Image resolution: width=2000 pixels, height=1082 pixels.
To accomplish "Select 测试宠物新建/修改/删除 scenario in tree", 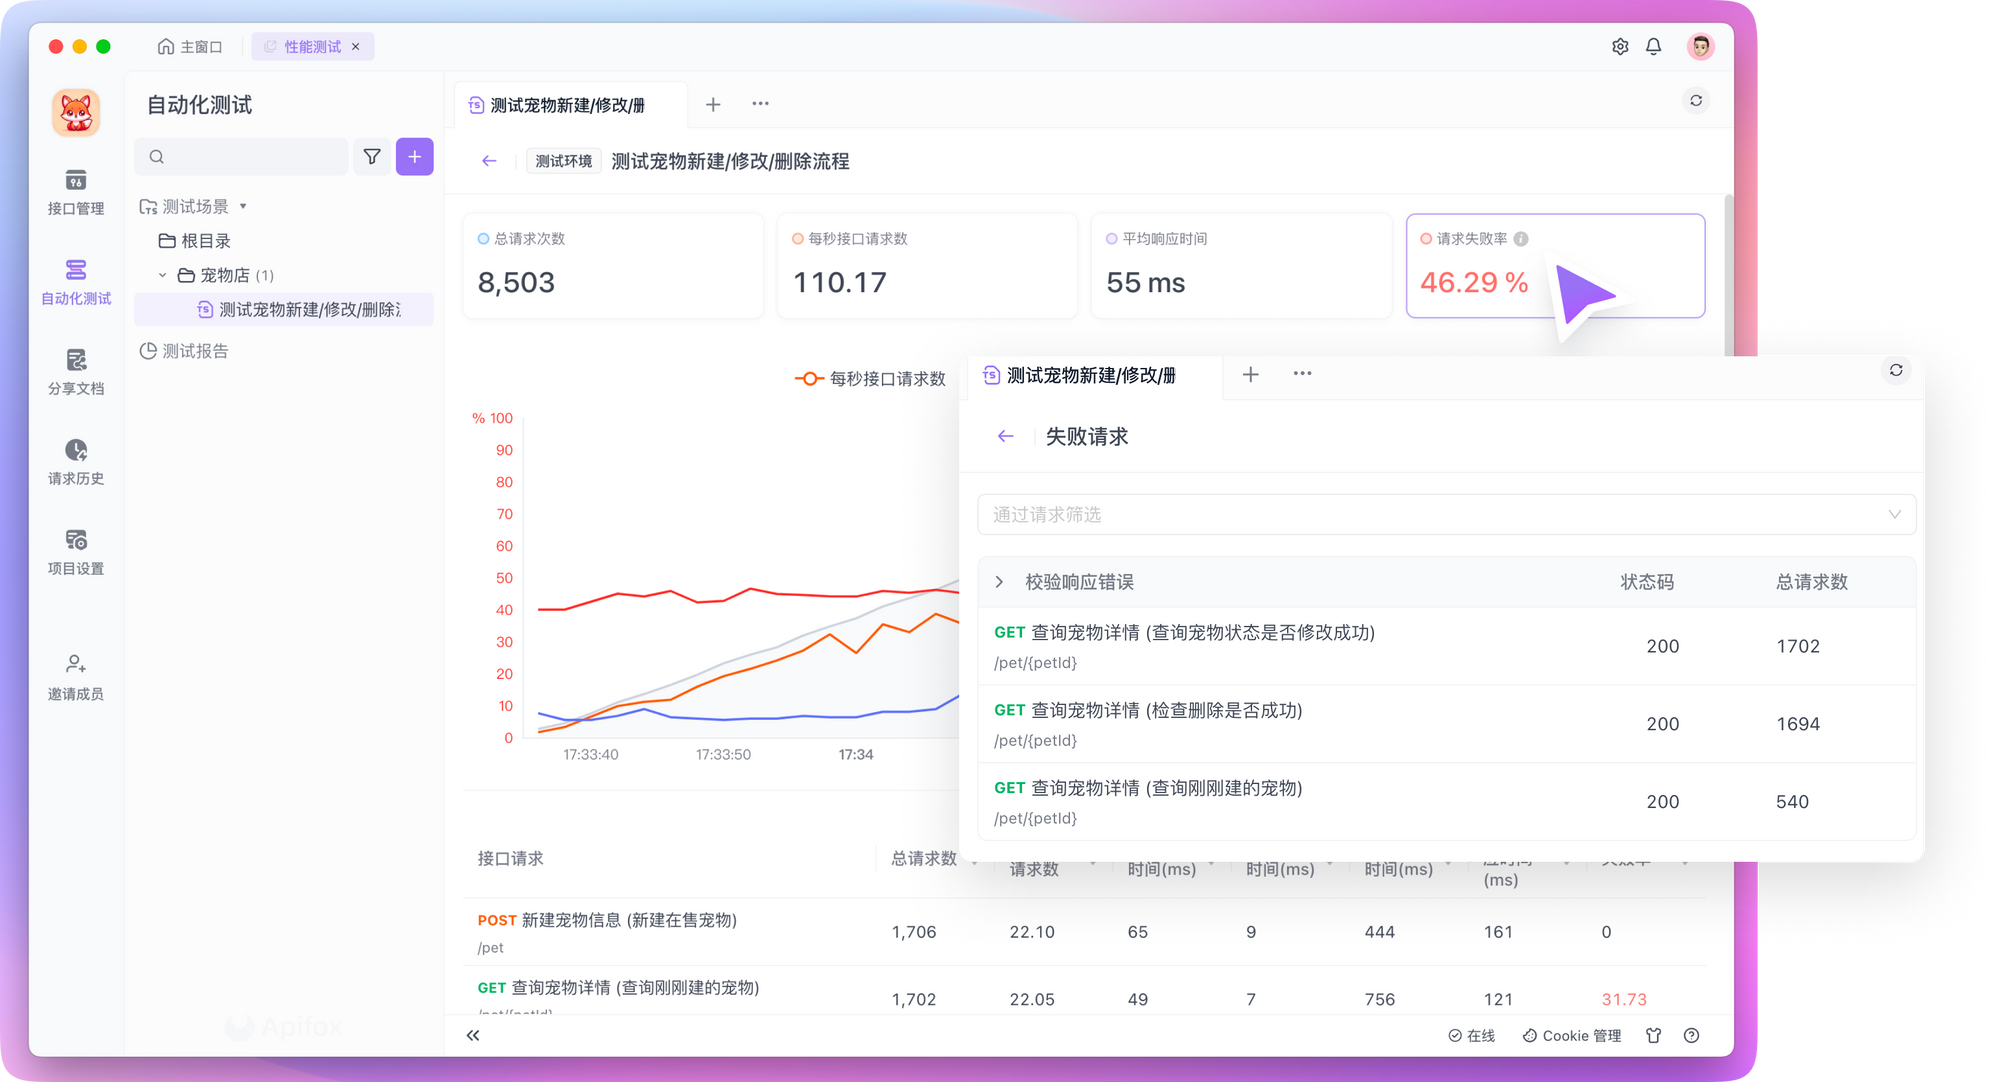I will click(285, 310).
